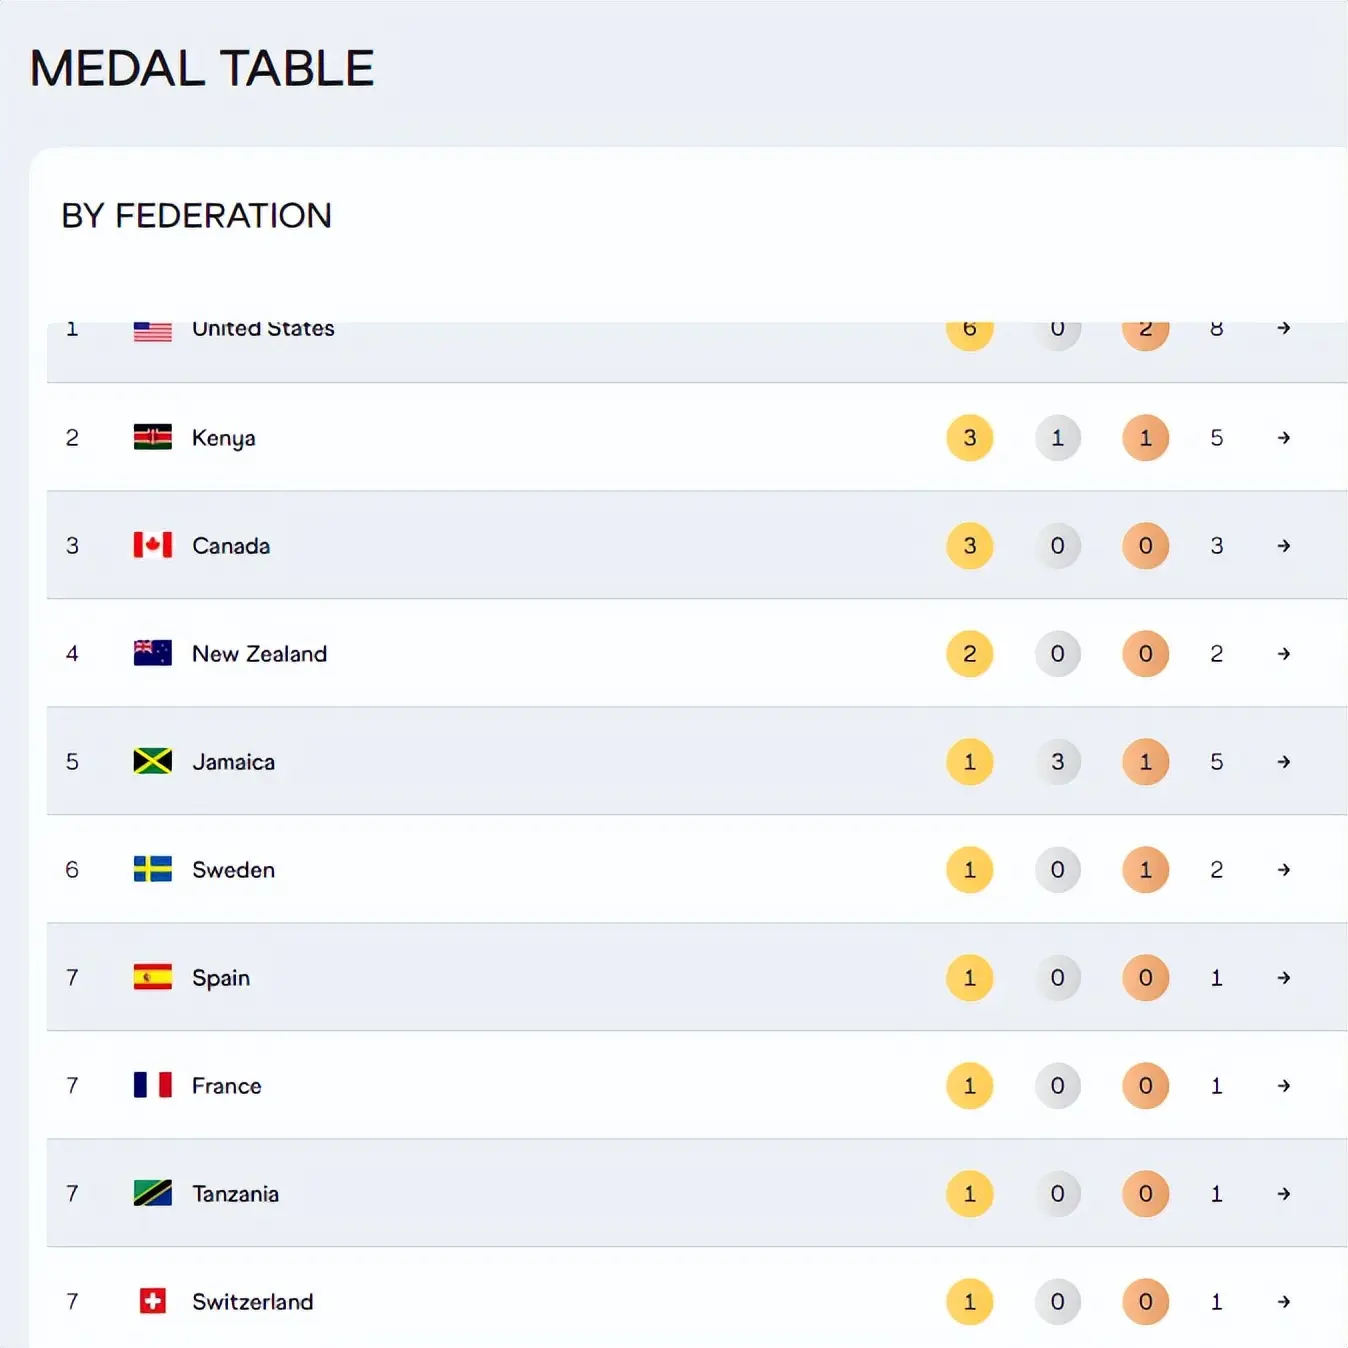The height and width of the screenshot is (1348, 1348).
Task: Click the Spain flag icon
Action: (x=152, y=977)
